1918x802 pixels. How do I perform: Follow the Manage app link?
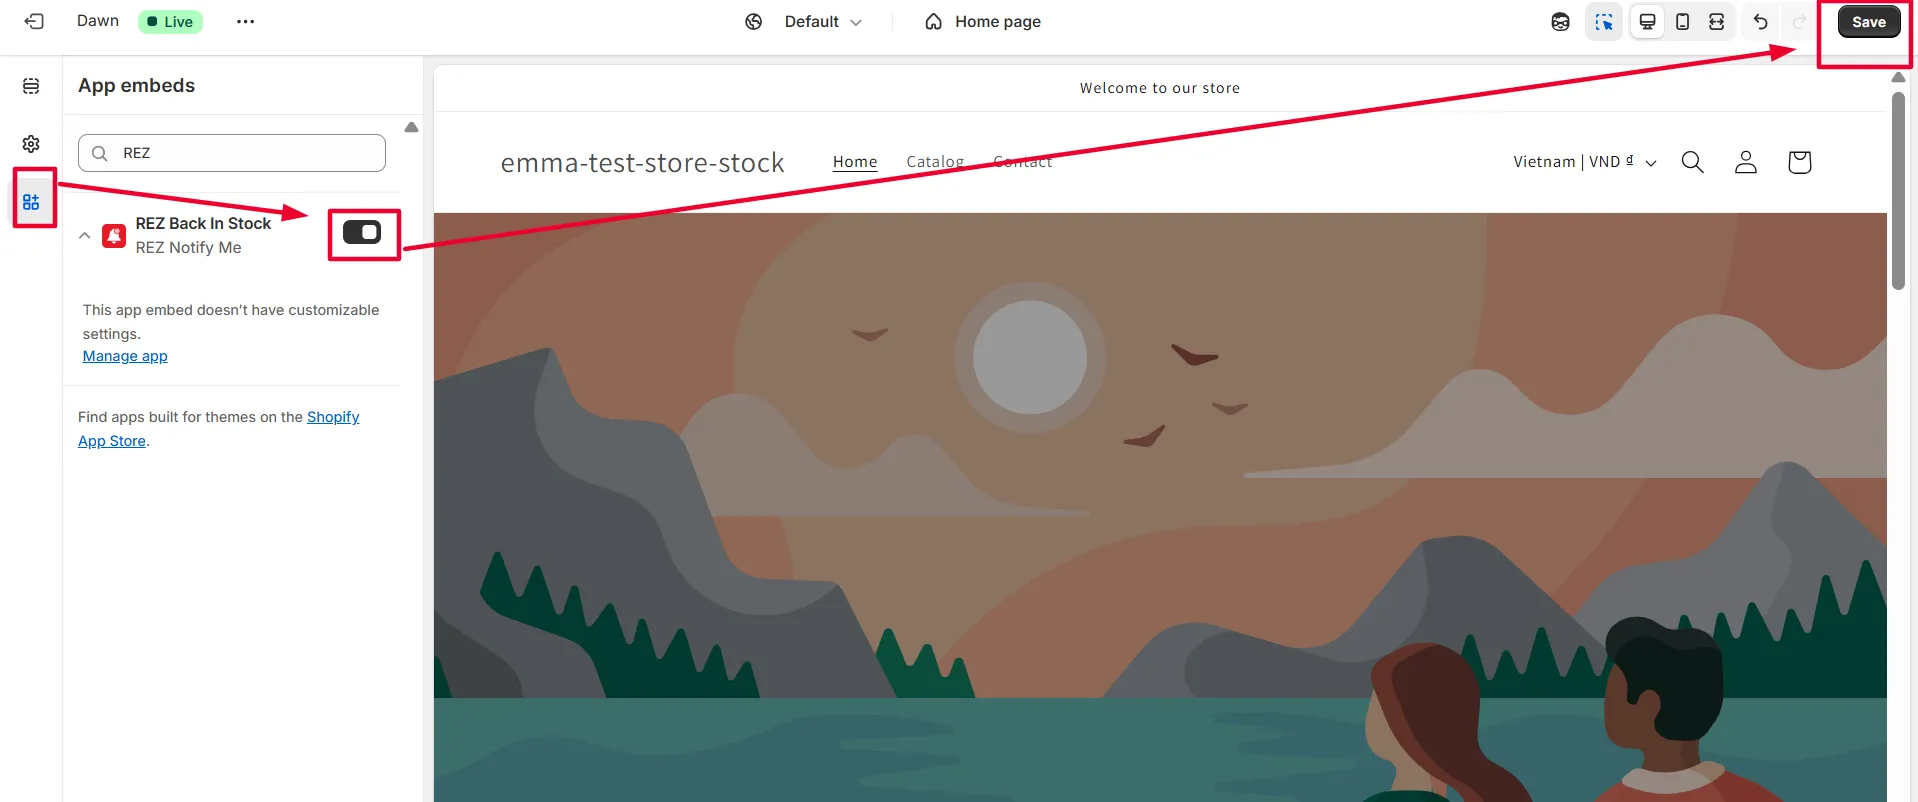tap(125, 356)
